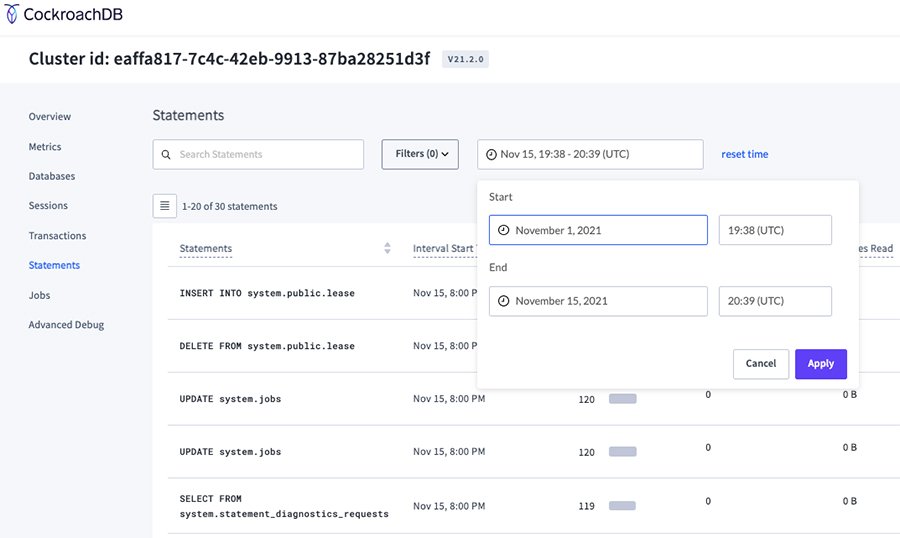Click clock icon in End date field
Viewport: 900px width, 538px height.
(503, 301)
